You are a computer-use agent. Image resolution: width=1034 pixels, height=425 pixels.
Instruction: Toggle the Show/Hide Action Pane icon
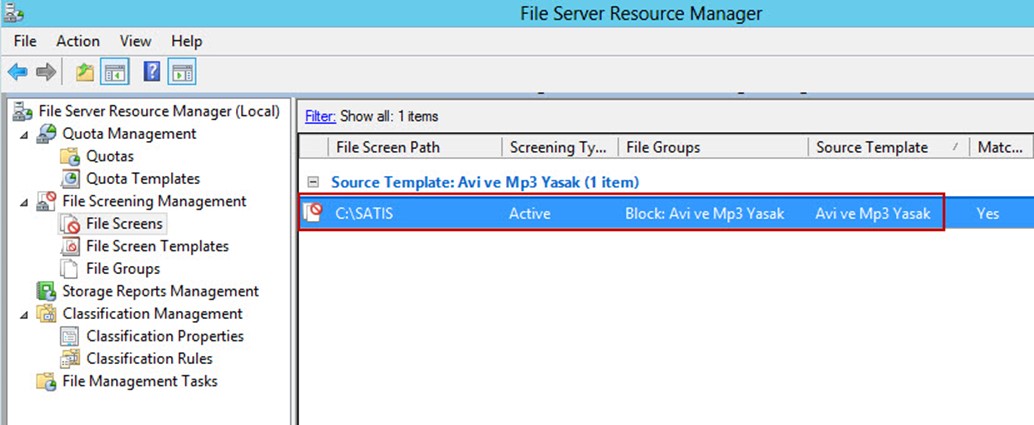pos(181,72)
